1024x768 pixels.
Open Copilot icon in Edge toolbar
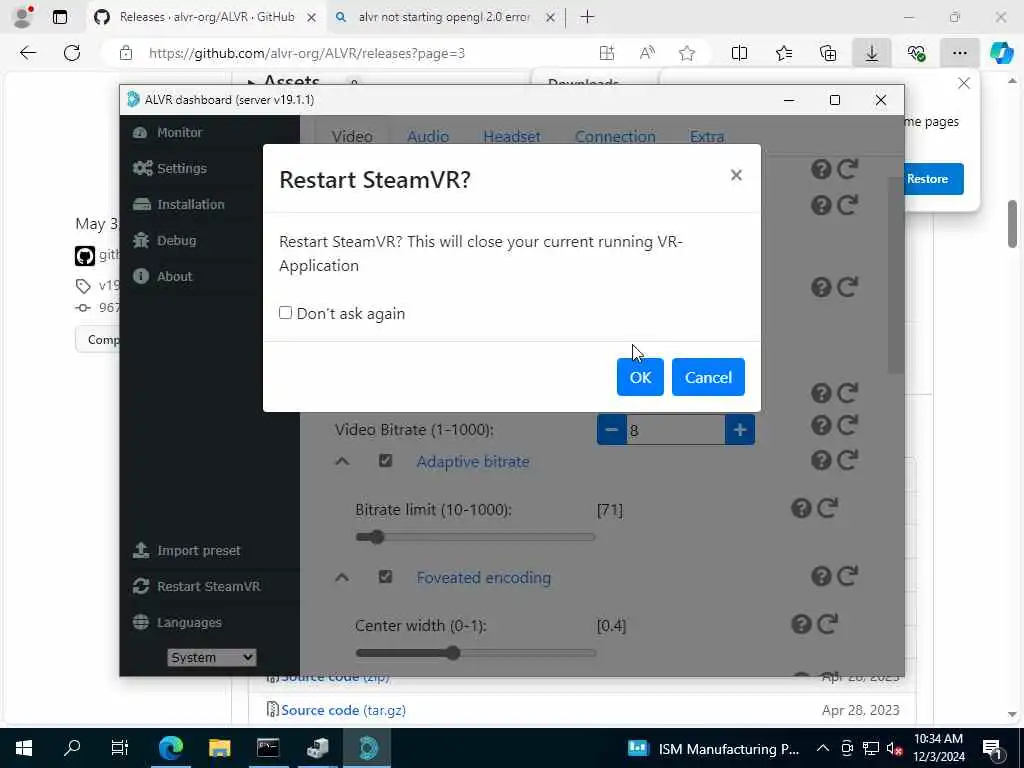coord(1001,54)
